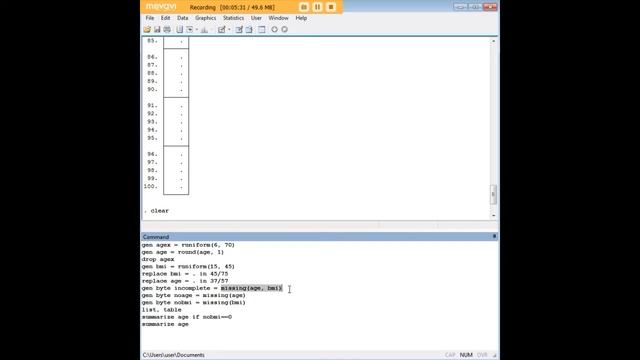Pause the Movavi recording
640x360 pixels.
click(x=318, y=7)
